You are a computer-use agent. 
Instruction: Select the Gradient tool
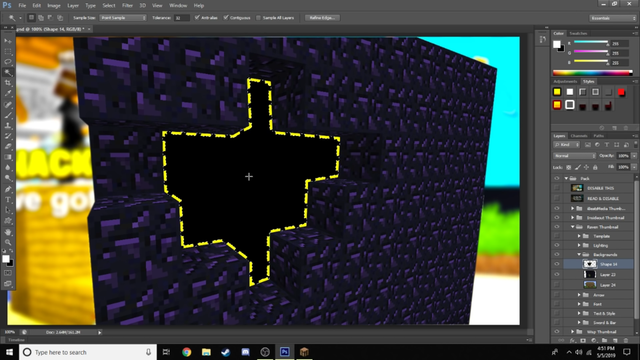(x=8, y=157)
